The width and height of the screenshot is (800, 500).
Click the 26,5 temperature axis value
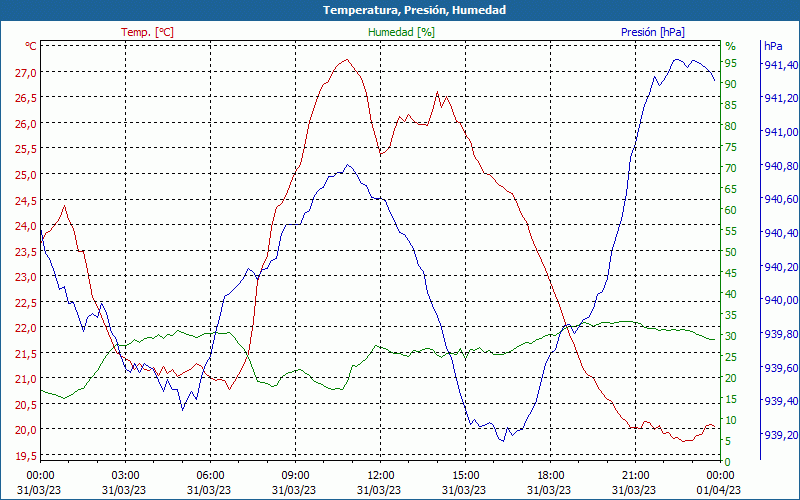pyautogui.click(x=26, y=98)
